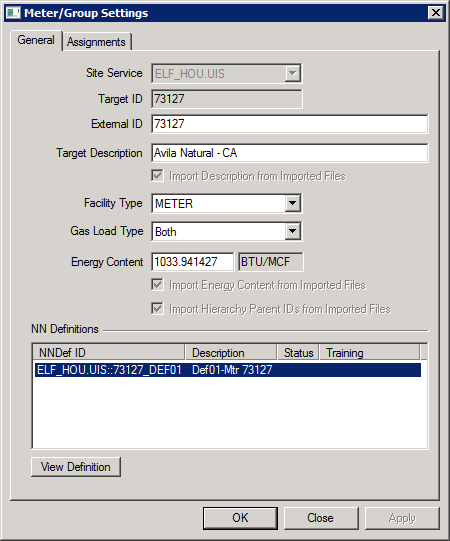Click the Meter/Group Settings title bar icon
Screen dimensions: 450x541
click(13, 13)
